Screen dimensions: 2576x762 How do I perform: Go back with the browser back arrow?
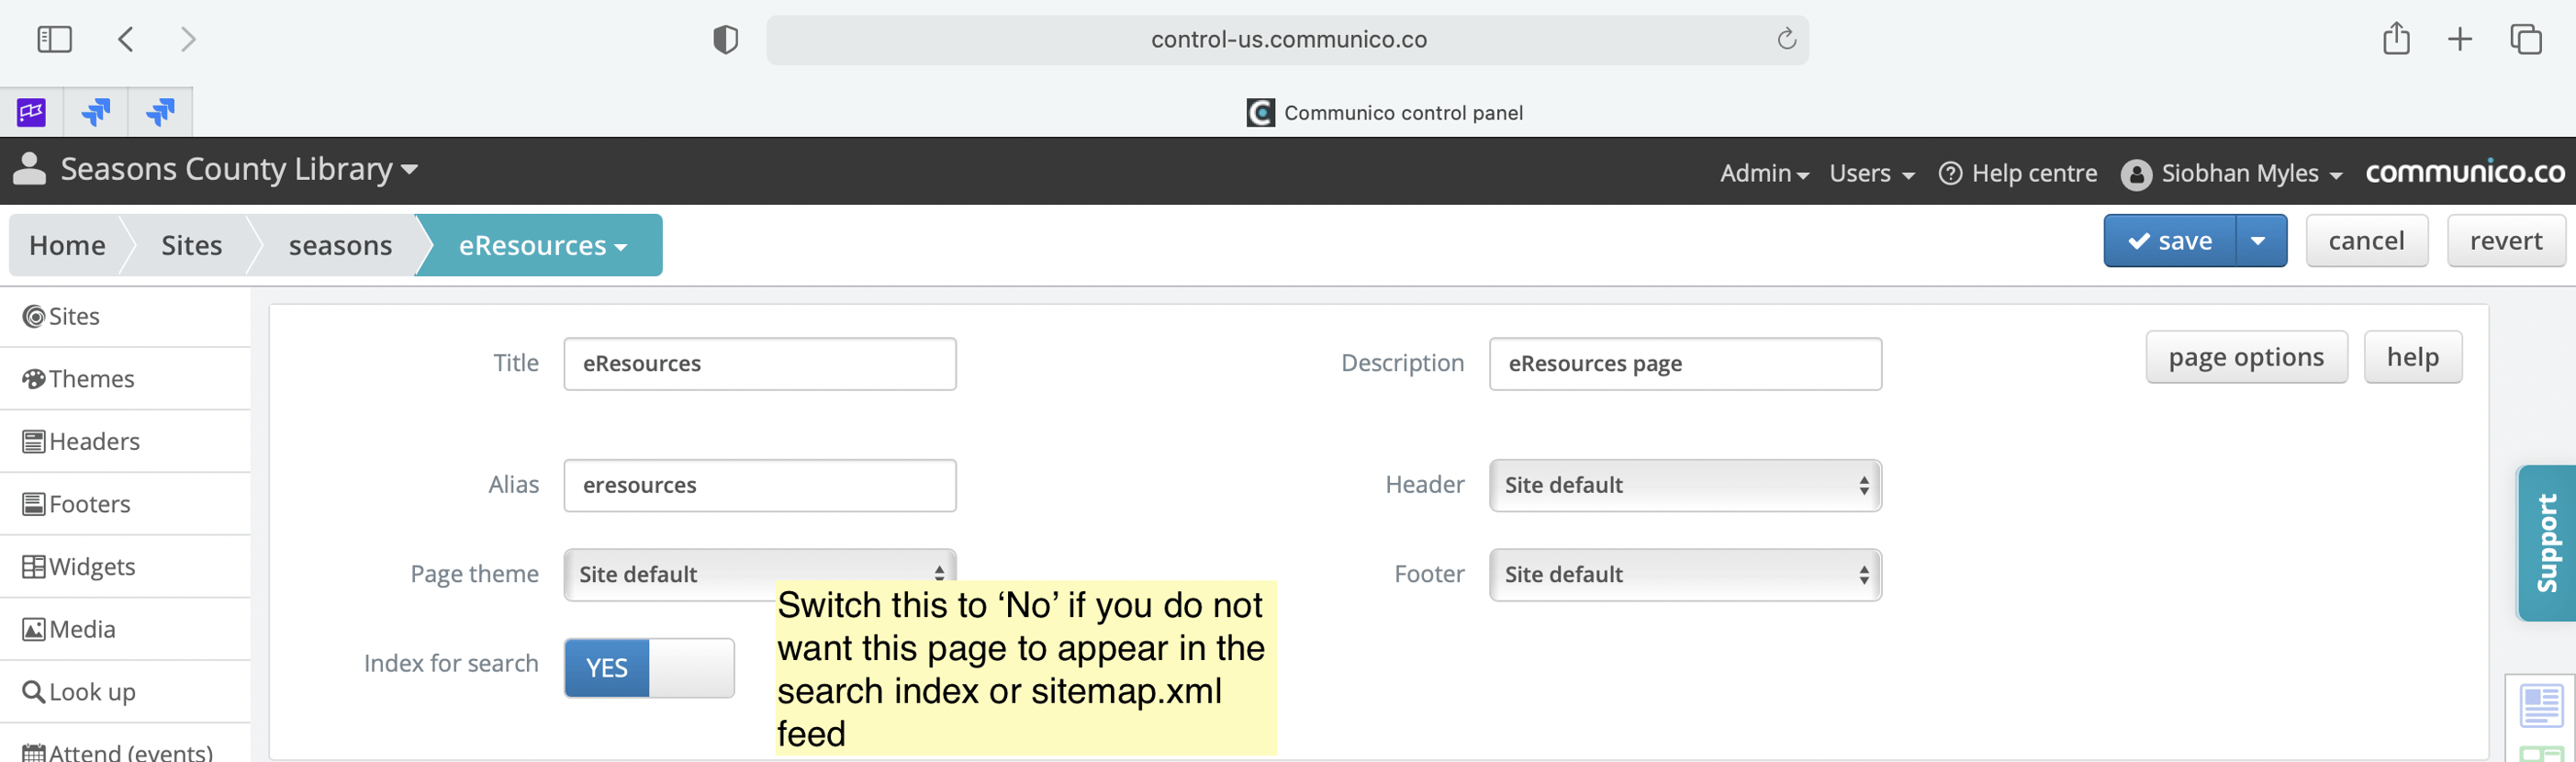click(x=125, y=39)
